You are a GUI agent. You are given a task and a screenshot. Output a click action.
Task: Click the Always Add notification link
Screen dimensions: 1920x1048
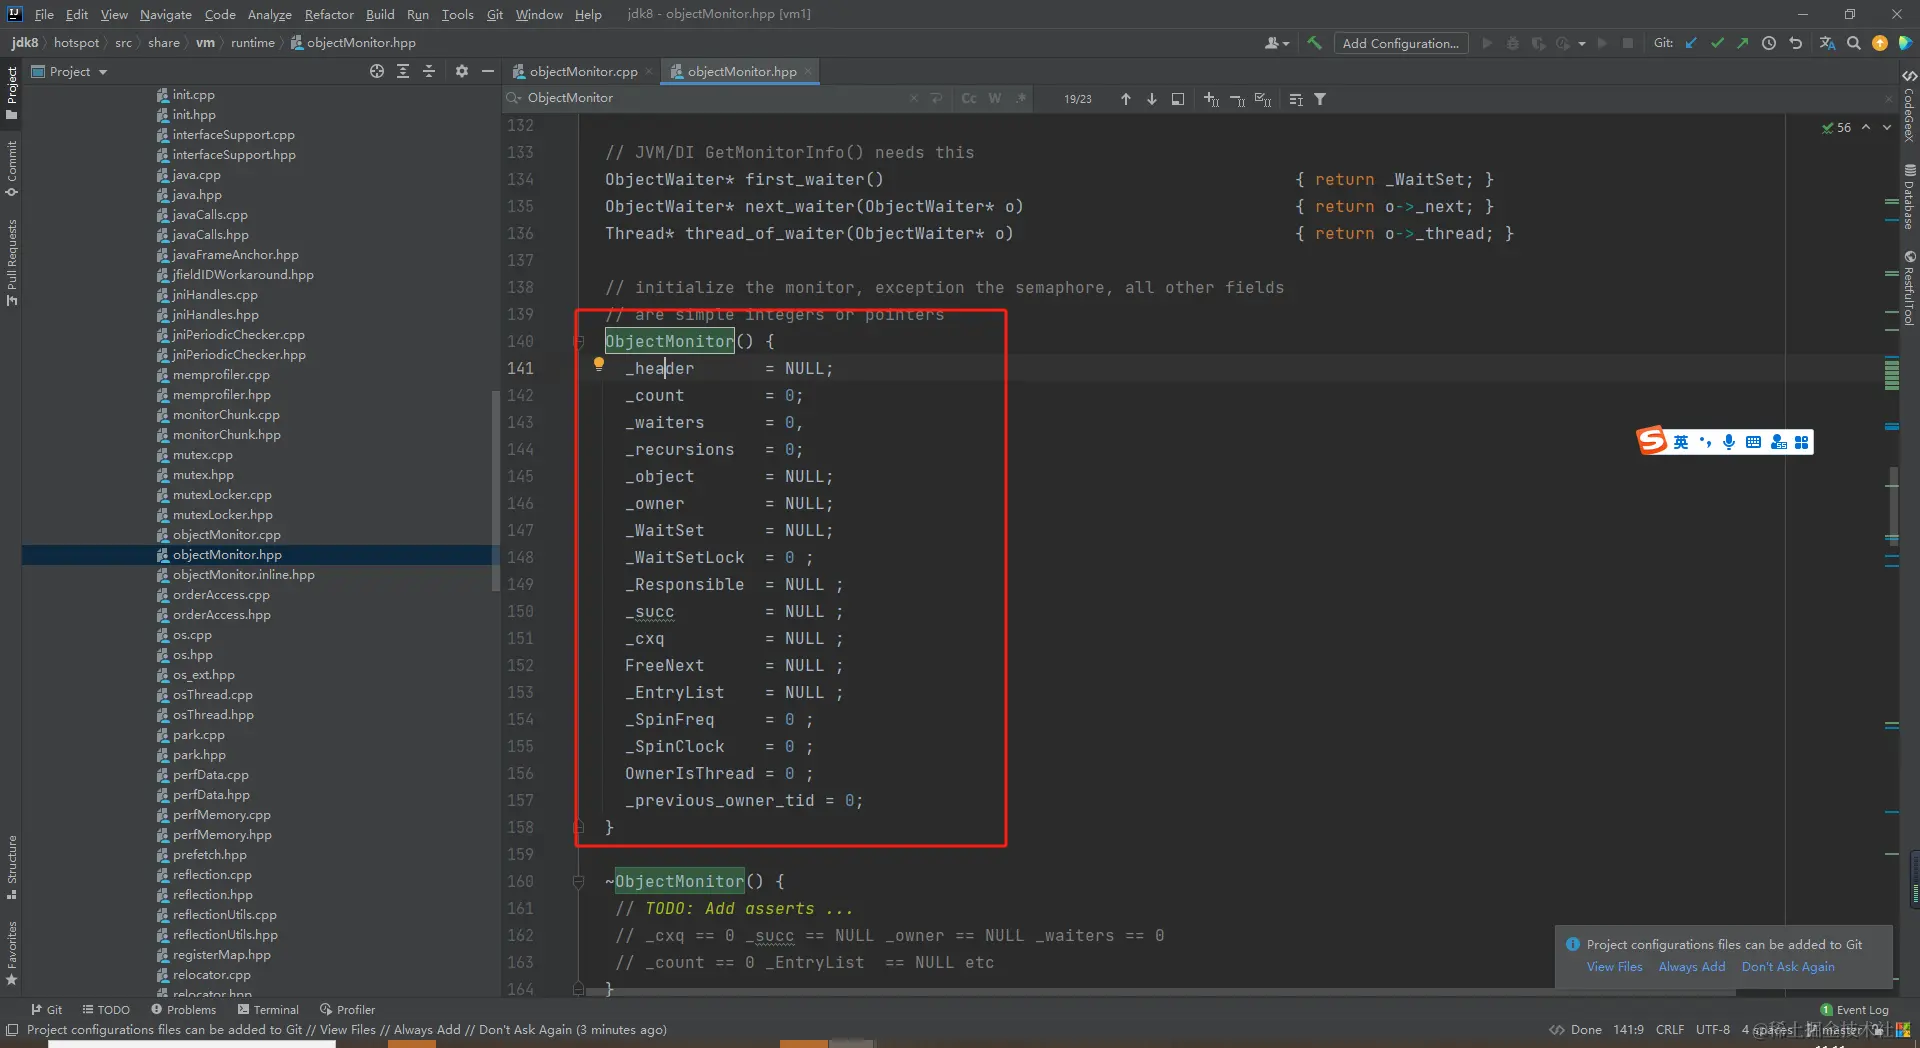coord(1692,967)
